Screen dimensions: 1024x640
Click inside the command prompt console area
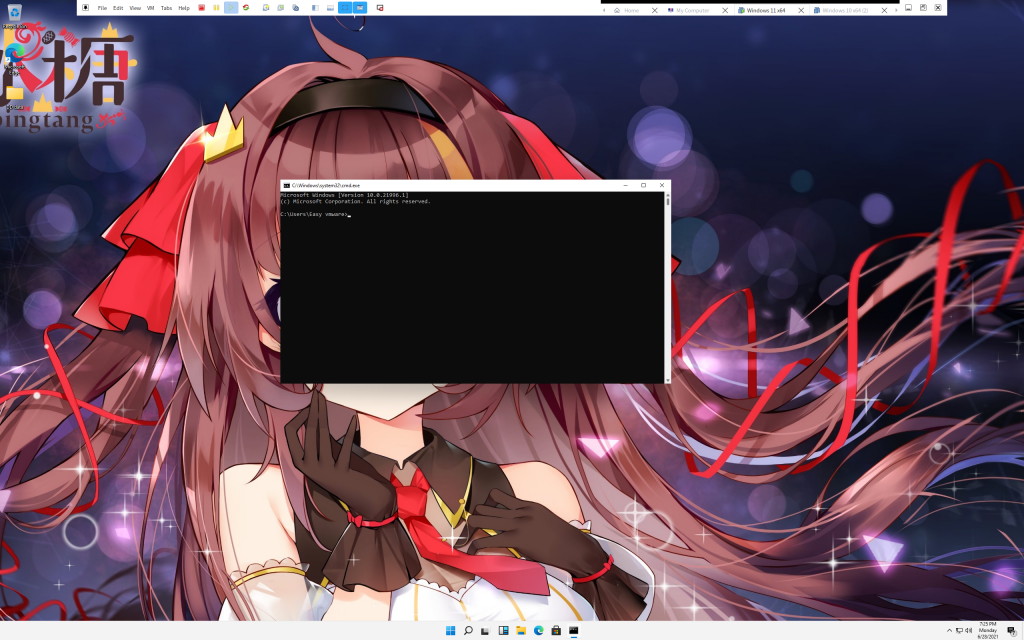472,287
